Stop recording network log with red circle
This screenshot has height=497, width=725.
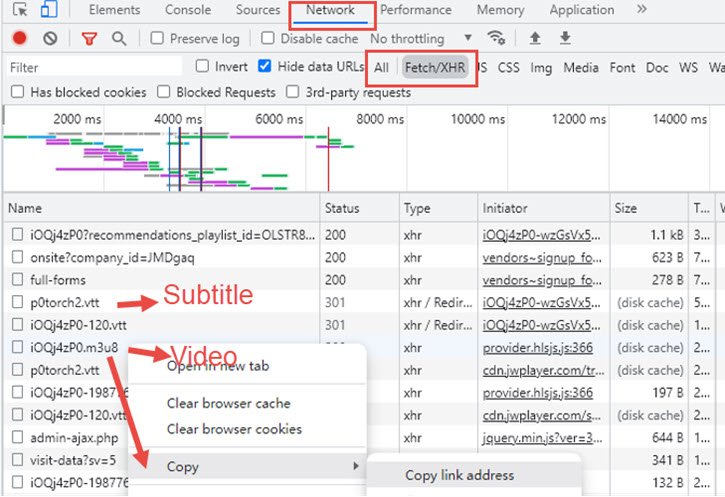[19, 38]
